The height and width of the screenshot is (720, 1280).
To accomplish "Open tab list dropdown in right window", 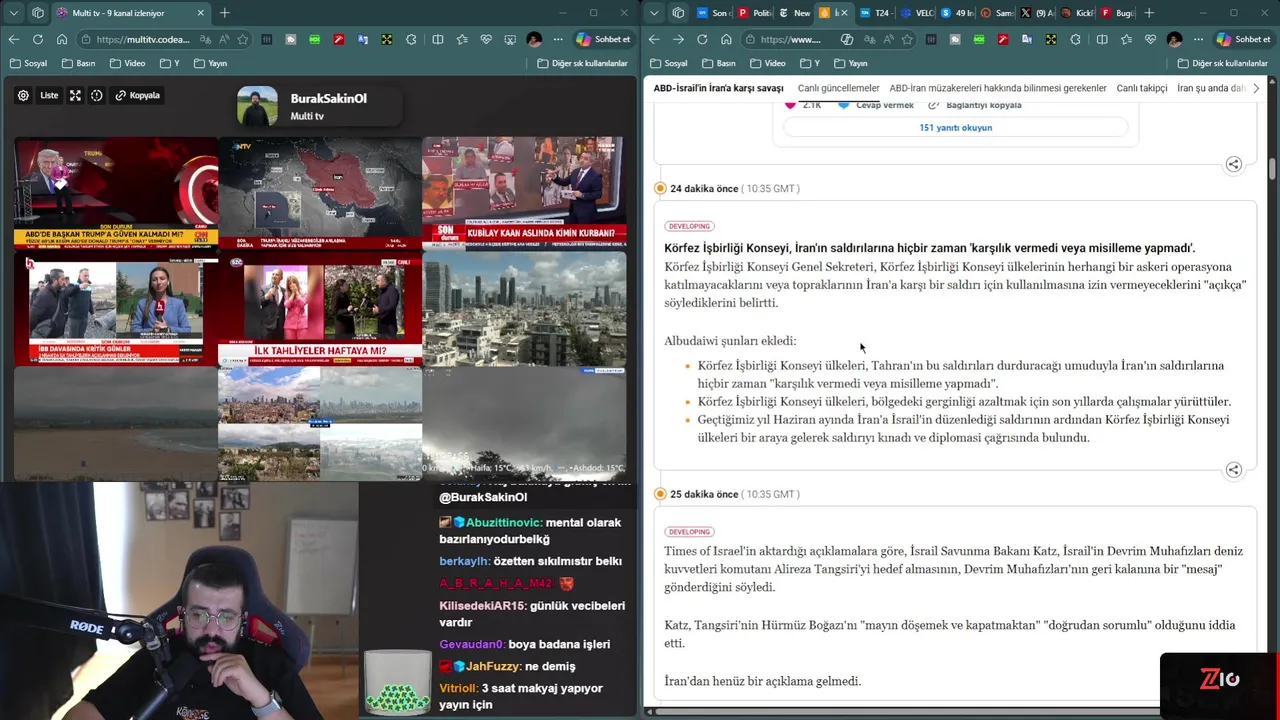I will 654,13.
